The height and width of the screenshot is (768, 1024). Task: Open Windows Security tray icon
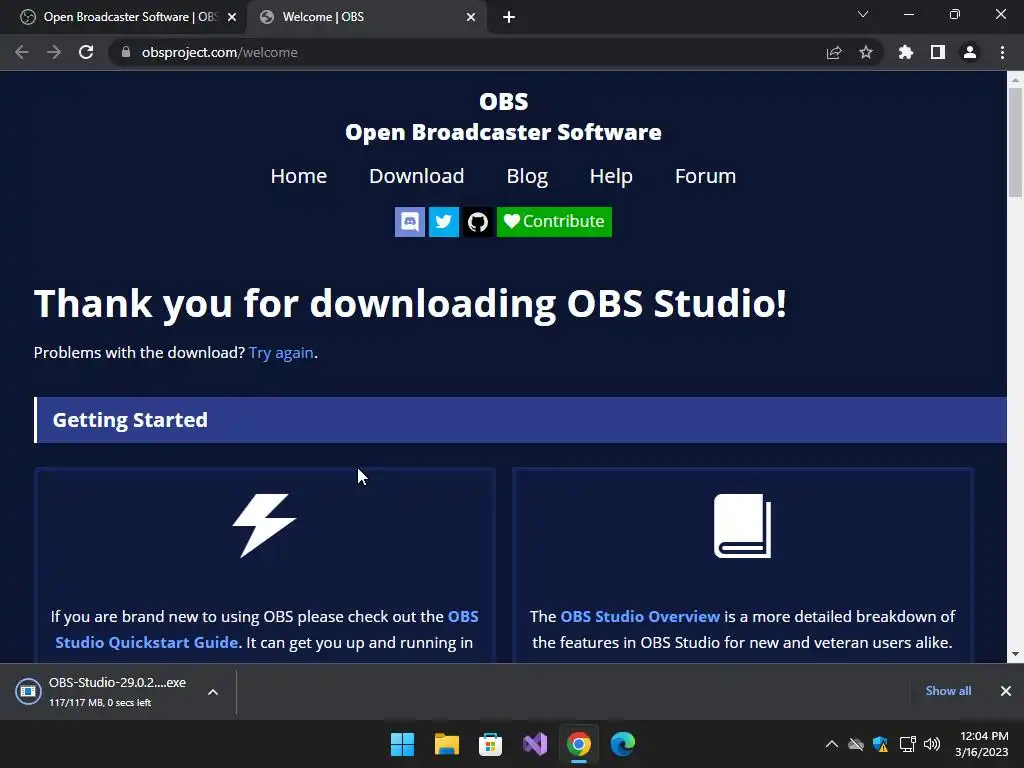(x=881, y=744)
